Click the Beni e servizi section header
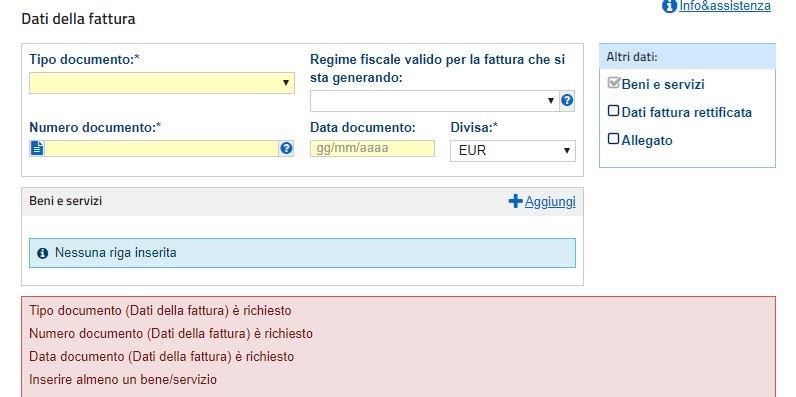 pyautogui.click(x=66, y=201)
